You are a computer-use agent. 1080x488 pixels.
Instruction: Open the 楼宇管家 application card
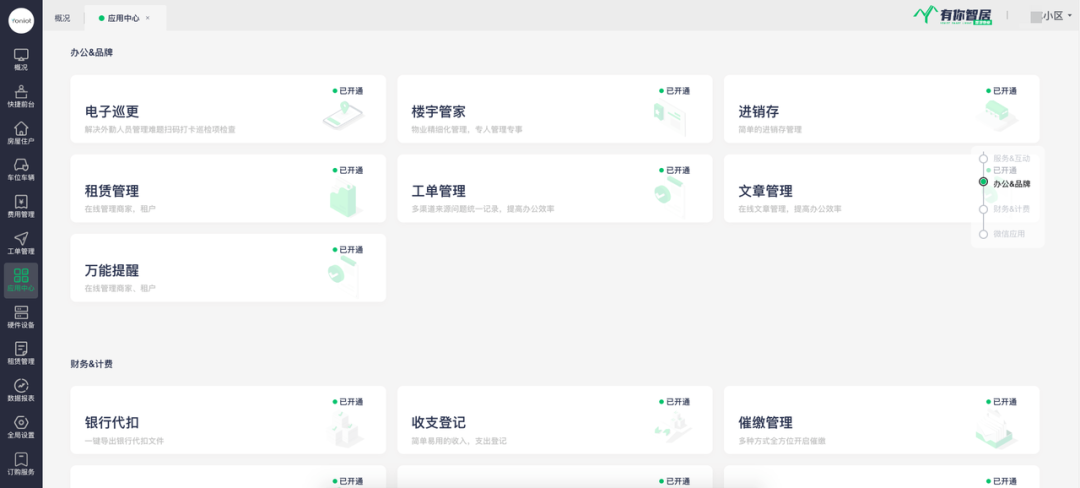[554, 109]
